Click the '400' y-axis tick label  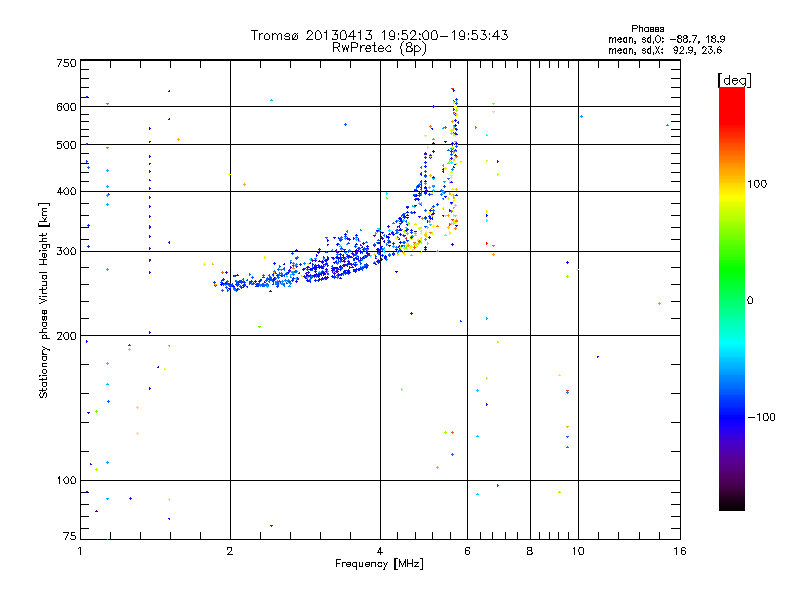(x=66, y=192)
